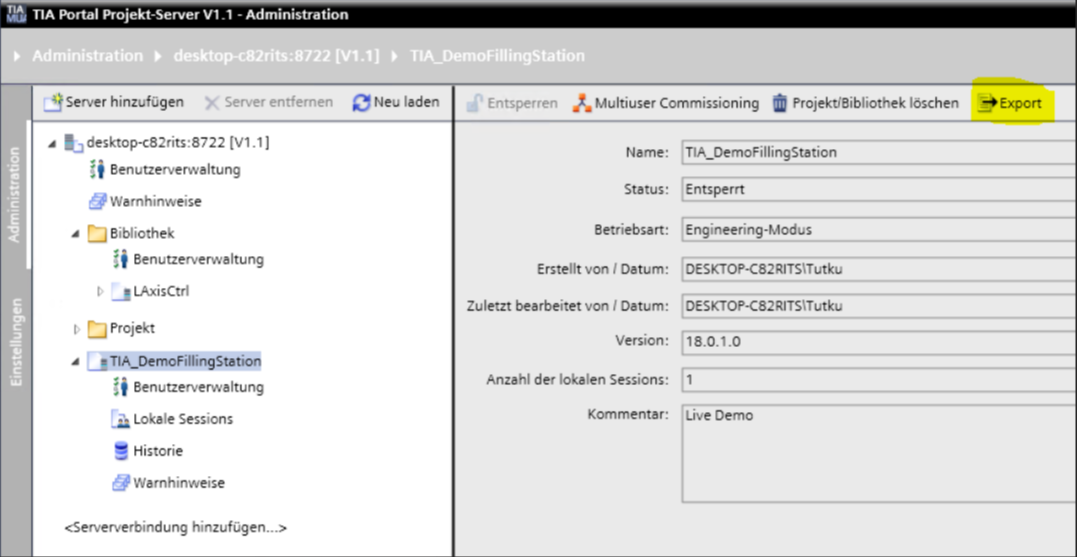Click user icon of Bibliothek Benutzerverwaltung
This screenshot has width=1077, height=557.
pos(121,260)
